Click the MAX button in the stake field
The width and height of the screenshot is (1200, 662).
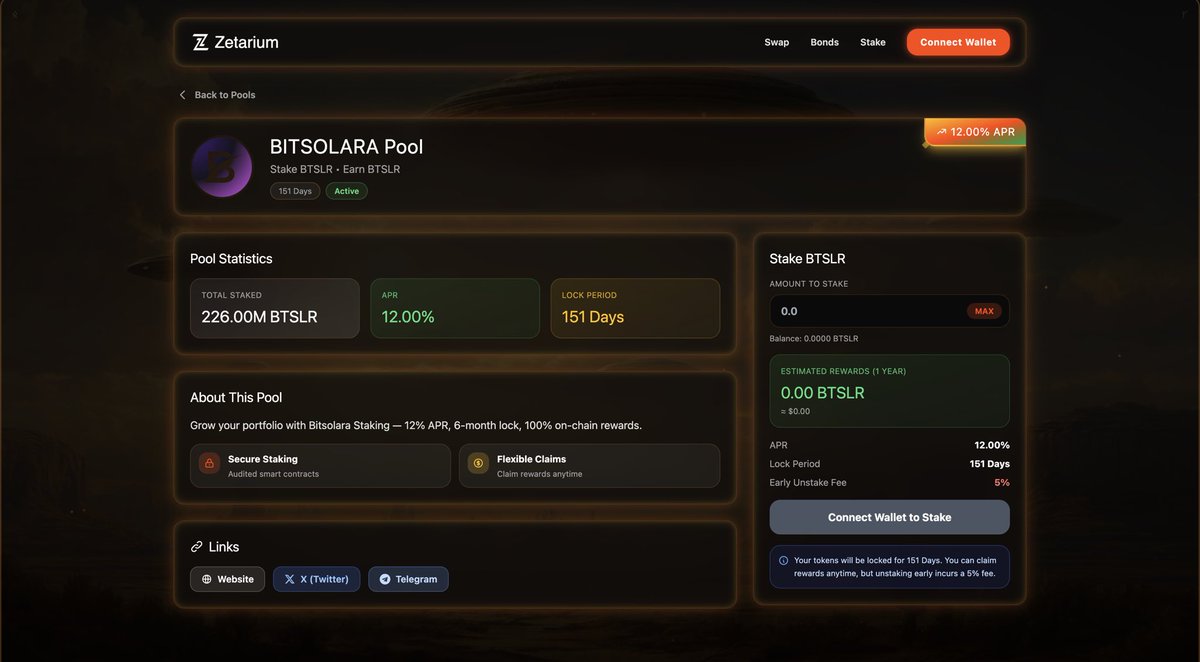click(x=983, y=310)
